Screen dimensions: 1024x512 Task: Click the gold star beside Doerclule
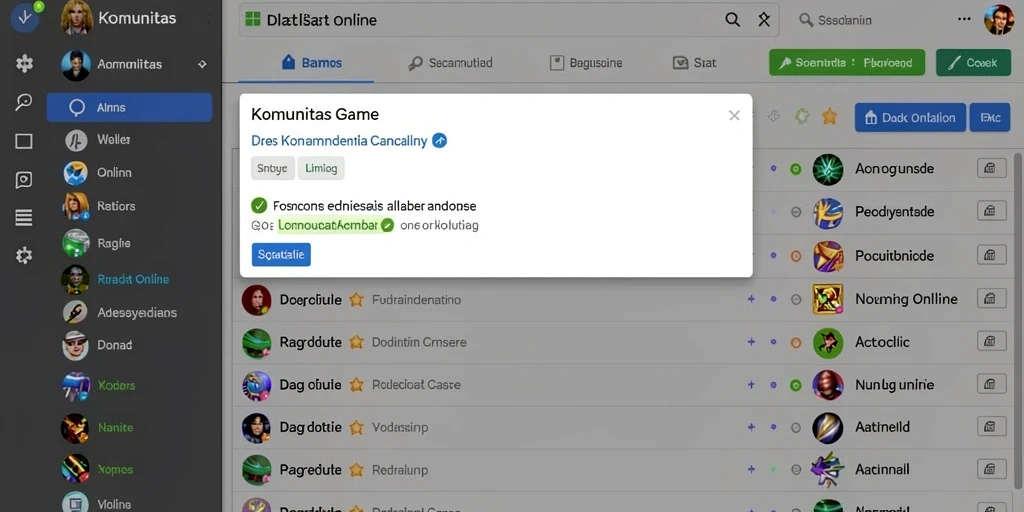click(x=356, y=300)
